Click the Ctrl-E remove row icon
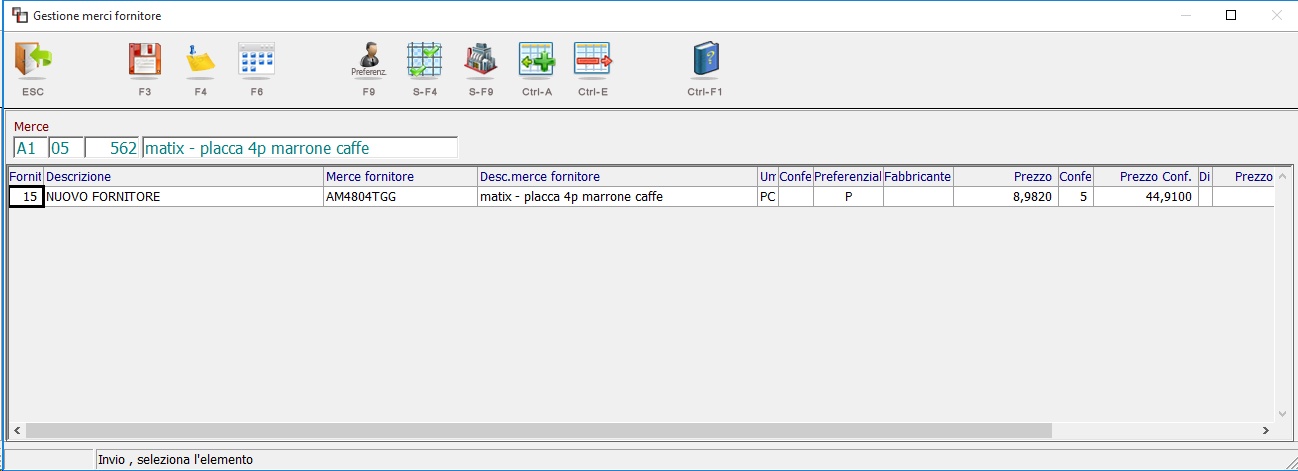The height and width of the screenshot is (471, 1298). point(592,60)
